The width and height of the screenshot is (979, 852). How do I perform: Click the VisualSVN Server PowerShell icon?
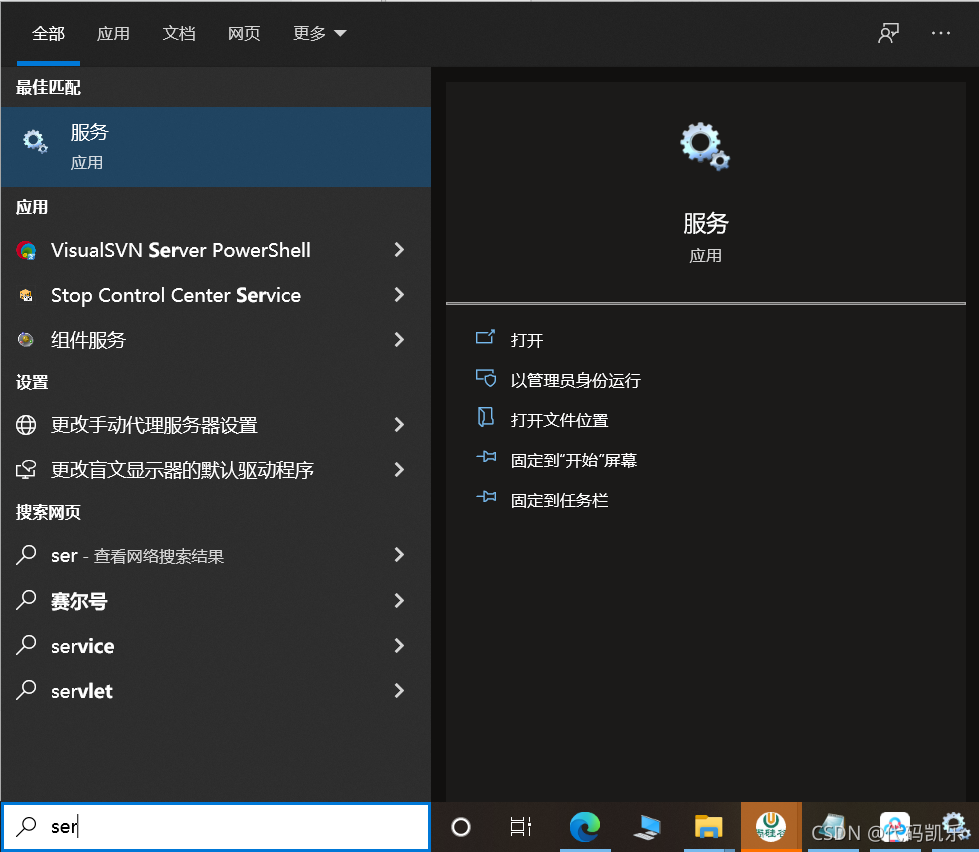click(26, 250)
